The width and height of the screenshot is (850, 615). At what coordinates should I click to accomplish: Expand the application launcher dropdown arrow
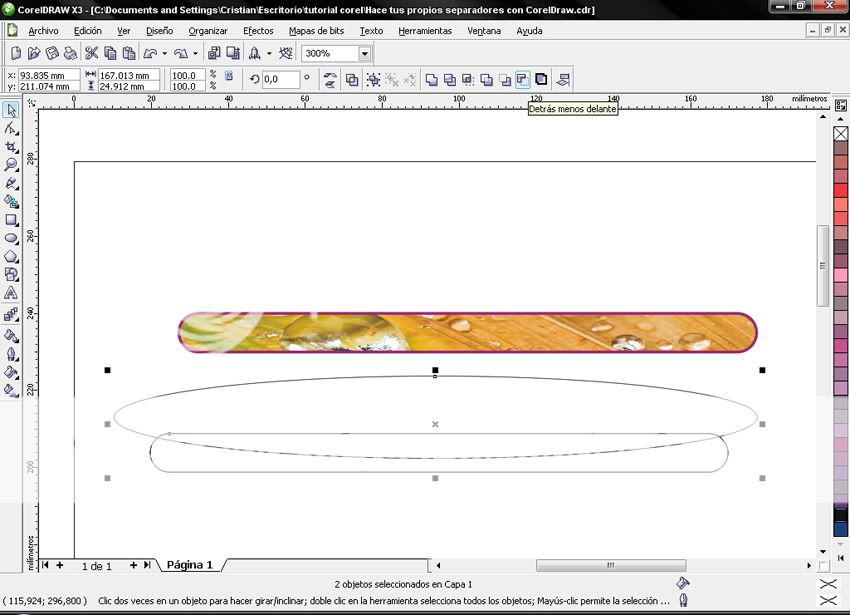(269, 53)
